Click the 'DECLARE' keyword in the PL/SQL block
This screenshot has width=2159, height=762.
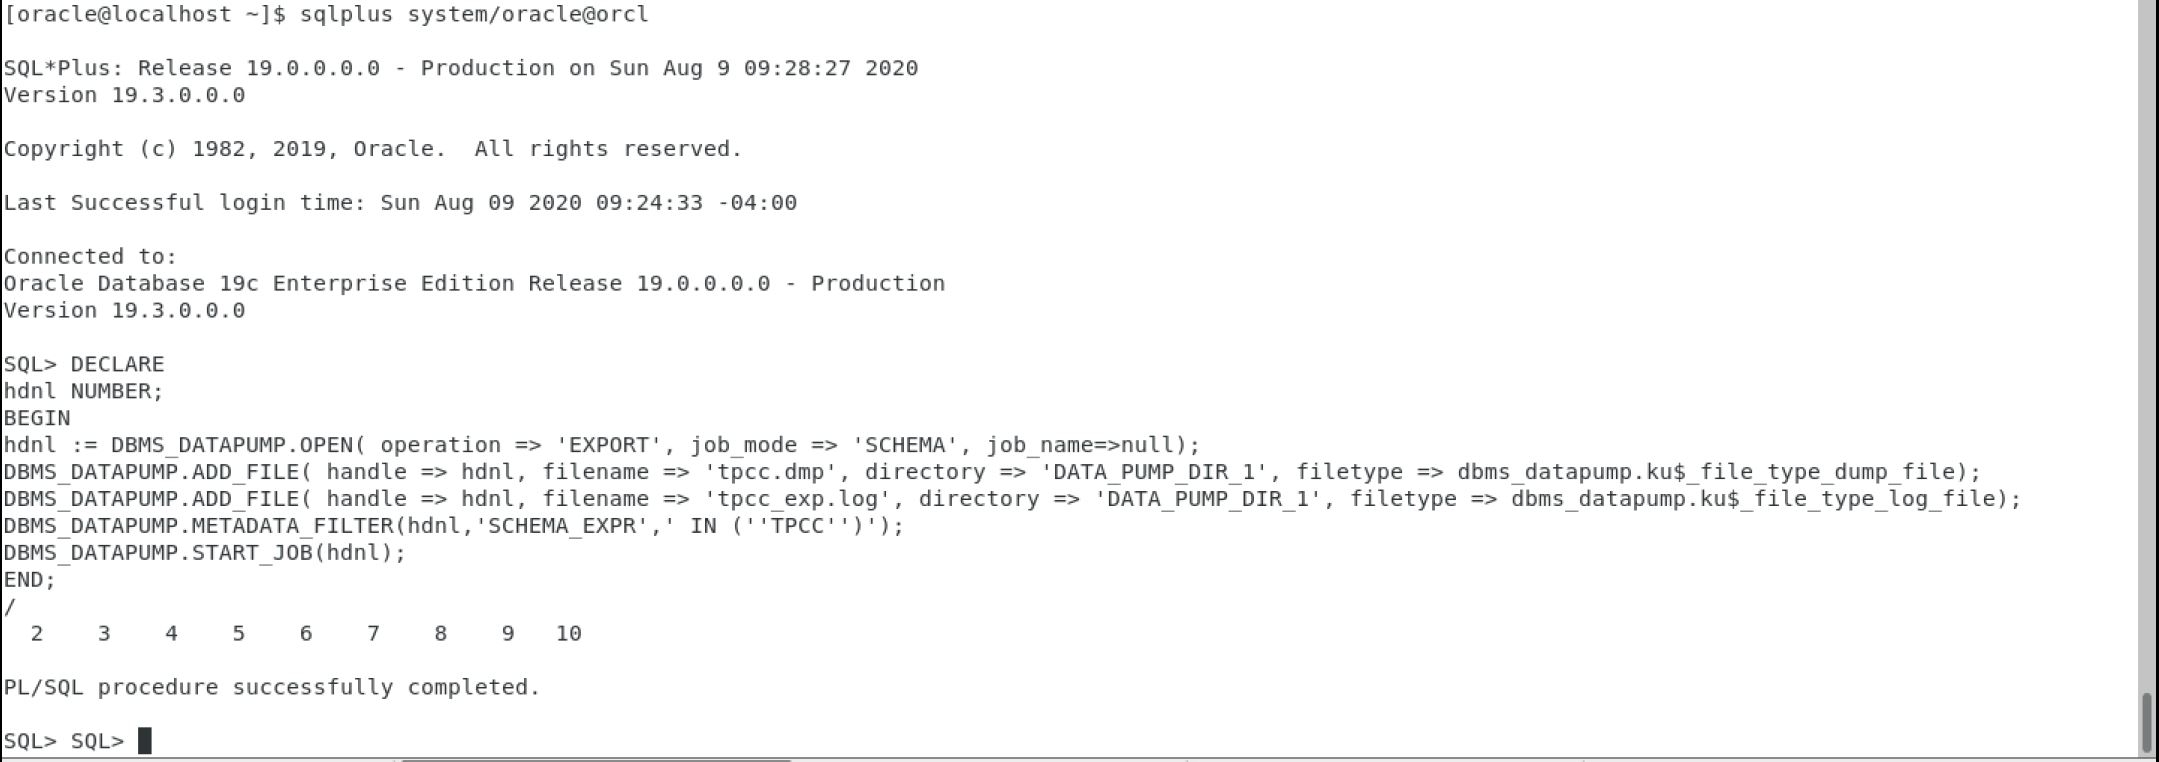(117, 364)
